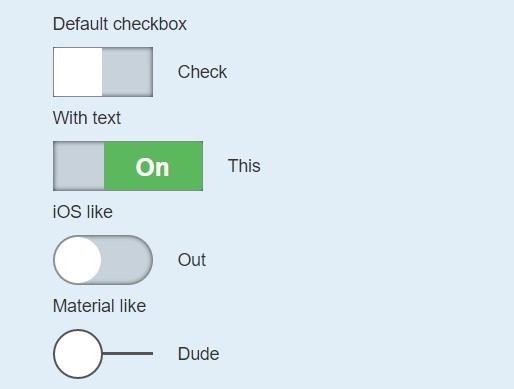Turn off the green On switch
Screen dimensions: 514x389
tap(128, 166)
